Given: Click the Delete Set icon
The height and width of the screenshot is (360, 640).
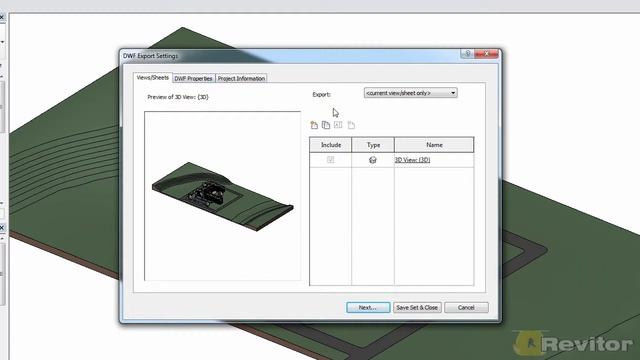Looking at the screenshot, I should pos(351,125).
